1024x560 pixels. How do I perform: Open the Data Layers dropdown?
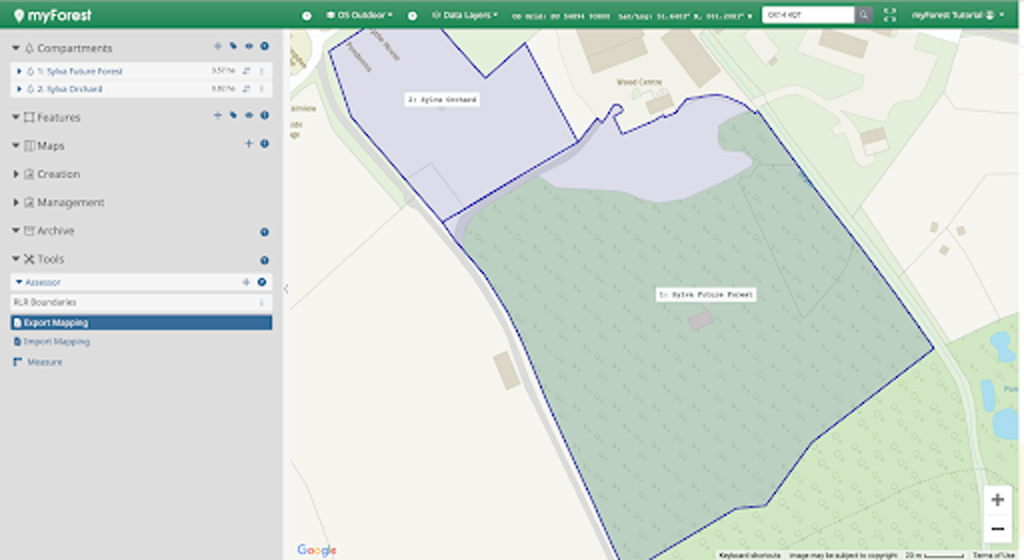tap(465, 15)
